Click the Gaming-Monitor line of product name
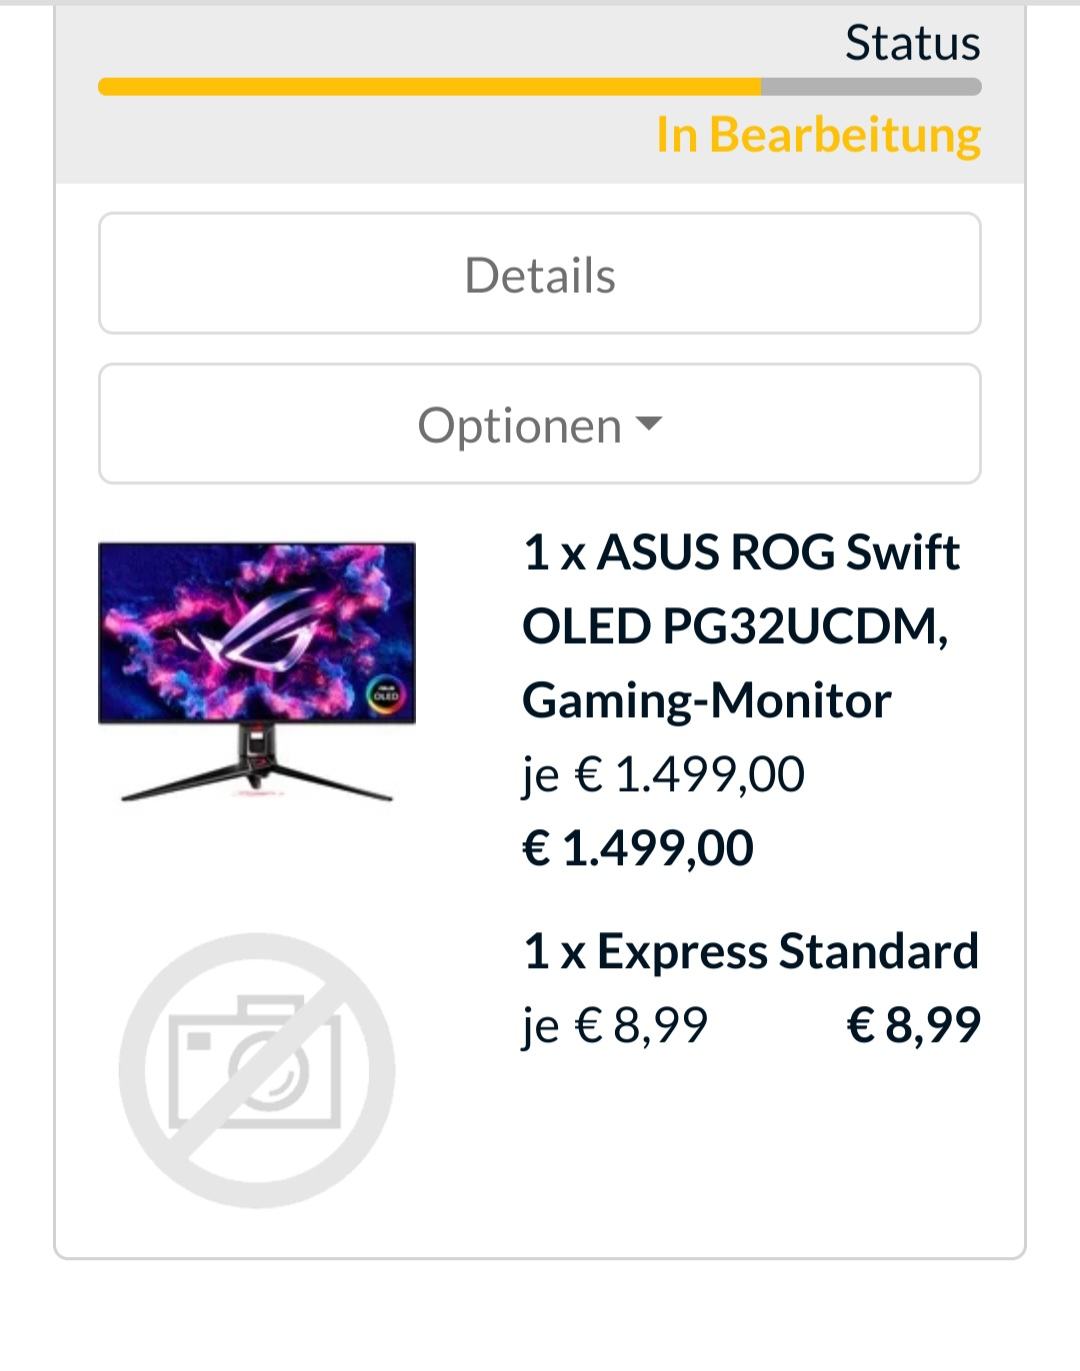The width and height of the screenshot is (1080, 1371). pyautogui.click(x=706, y=700)
